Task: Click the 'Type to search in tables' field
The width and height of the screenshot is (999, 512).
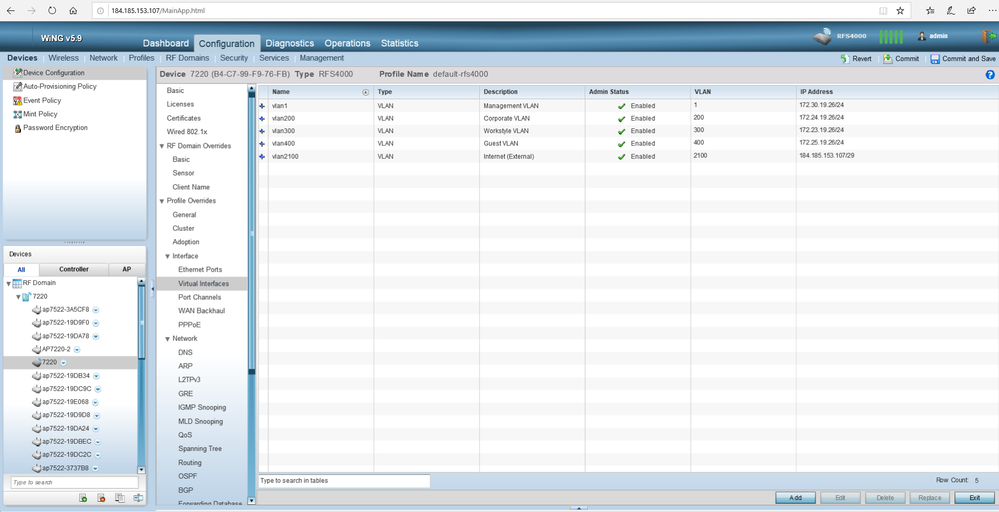Action: pos(344,481)
